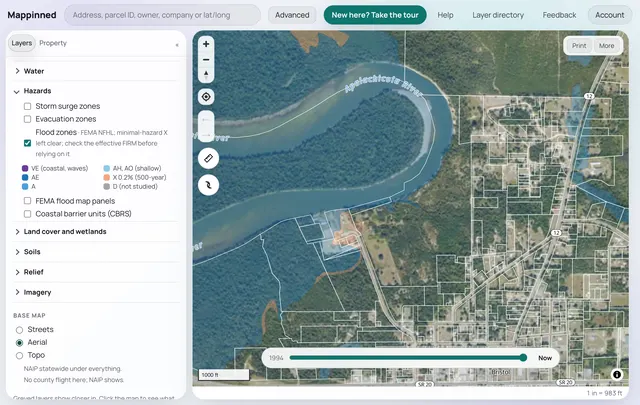Select Aerial base map
The height and width of the screenshot is (405, 640).
pyautogui.click(x=19, y=343)
